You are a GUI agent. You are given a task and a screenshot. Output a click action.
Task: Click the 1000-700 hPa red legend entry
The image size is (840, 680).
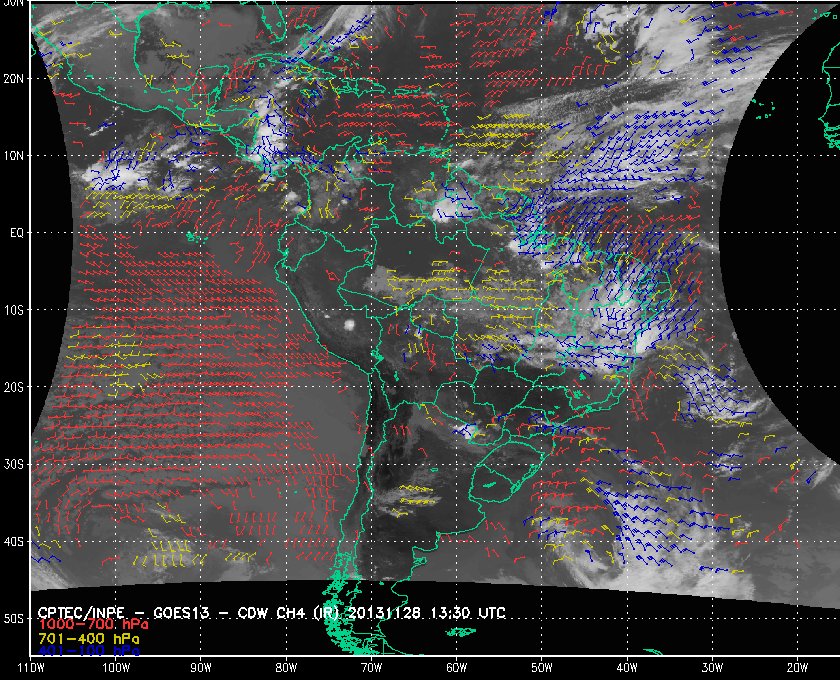93,625
